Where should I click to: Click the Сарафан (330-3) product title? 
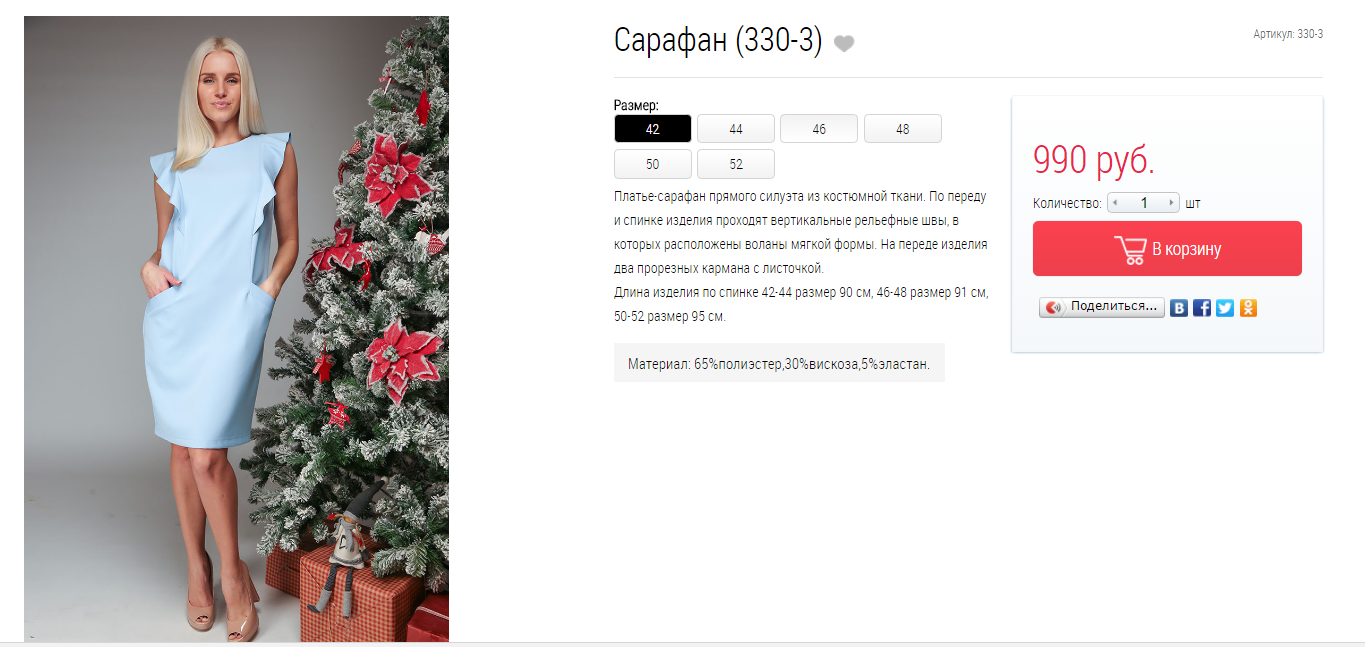click(718, 41)
